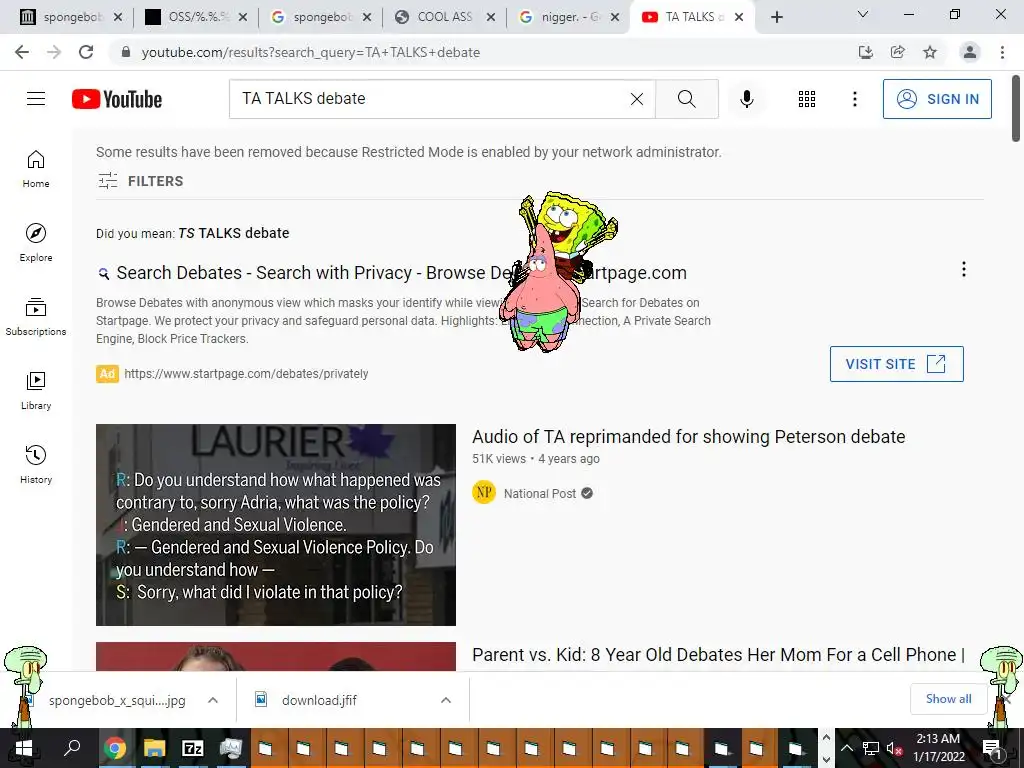The height and width of the screenshot is (768, 1024).
Task: Open the YouTube apps grid
Action: pos(807,99)
